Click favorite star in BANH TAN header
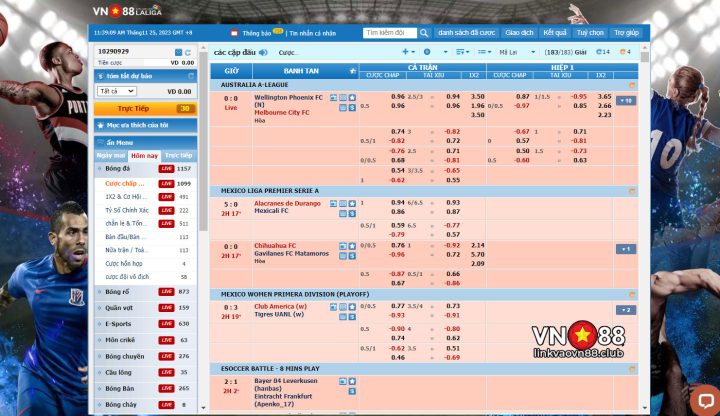Image resolution: width=720 pixels, height=416 pixels. point(353,71)
